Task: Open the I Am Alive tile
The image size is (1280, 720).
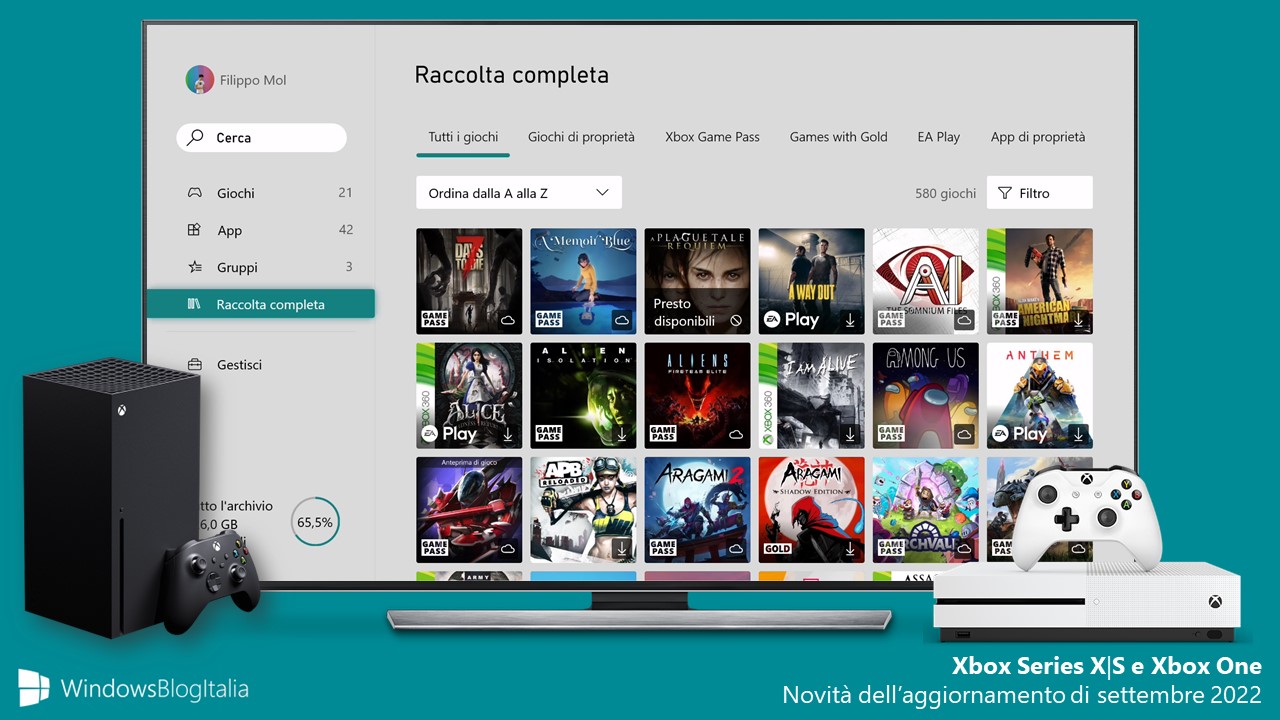Action: click(811, 395)
